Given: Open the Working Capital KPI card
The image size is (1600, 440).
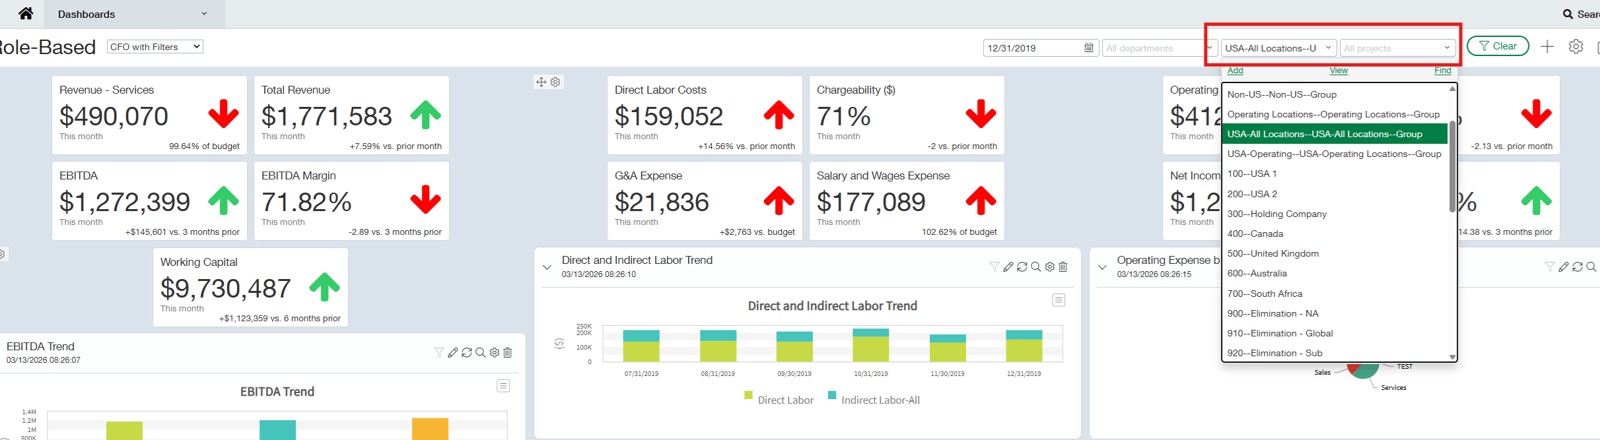Looking at the screenshot, I should pos(250,287).
